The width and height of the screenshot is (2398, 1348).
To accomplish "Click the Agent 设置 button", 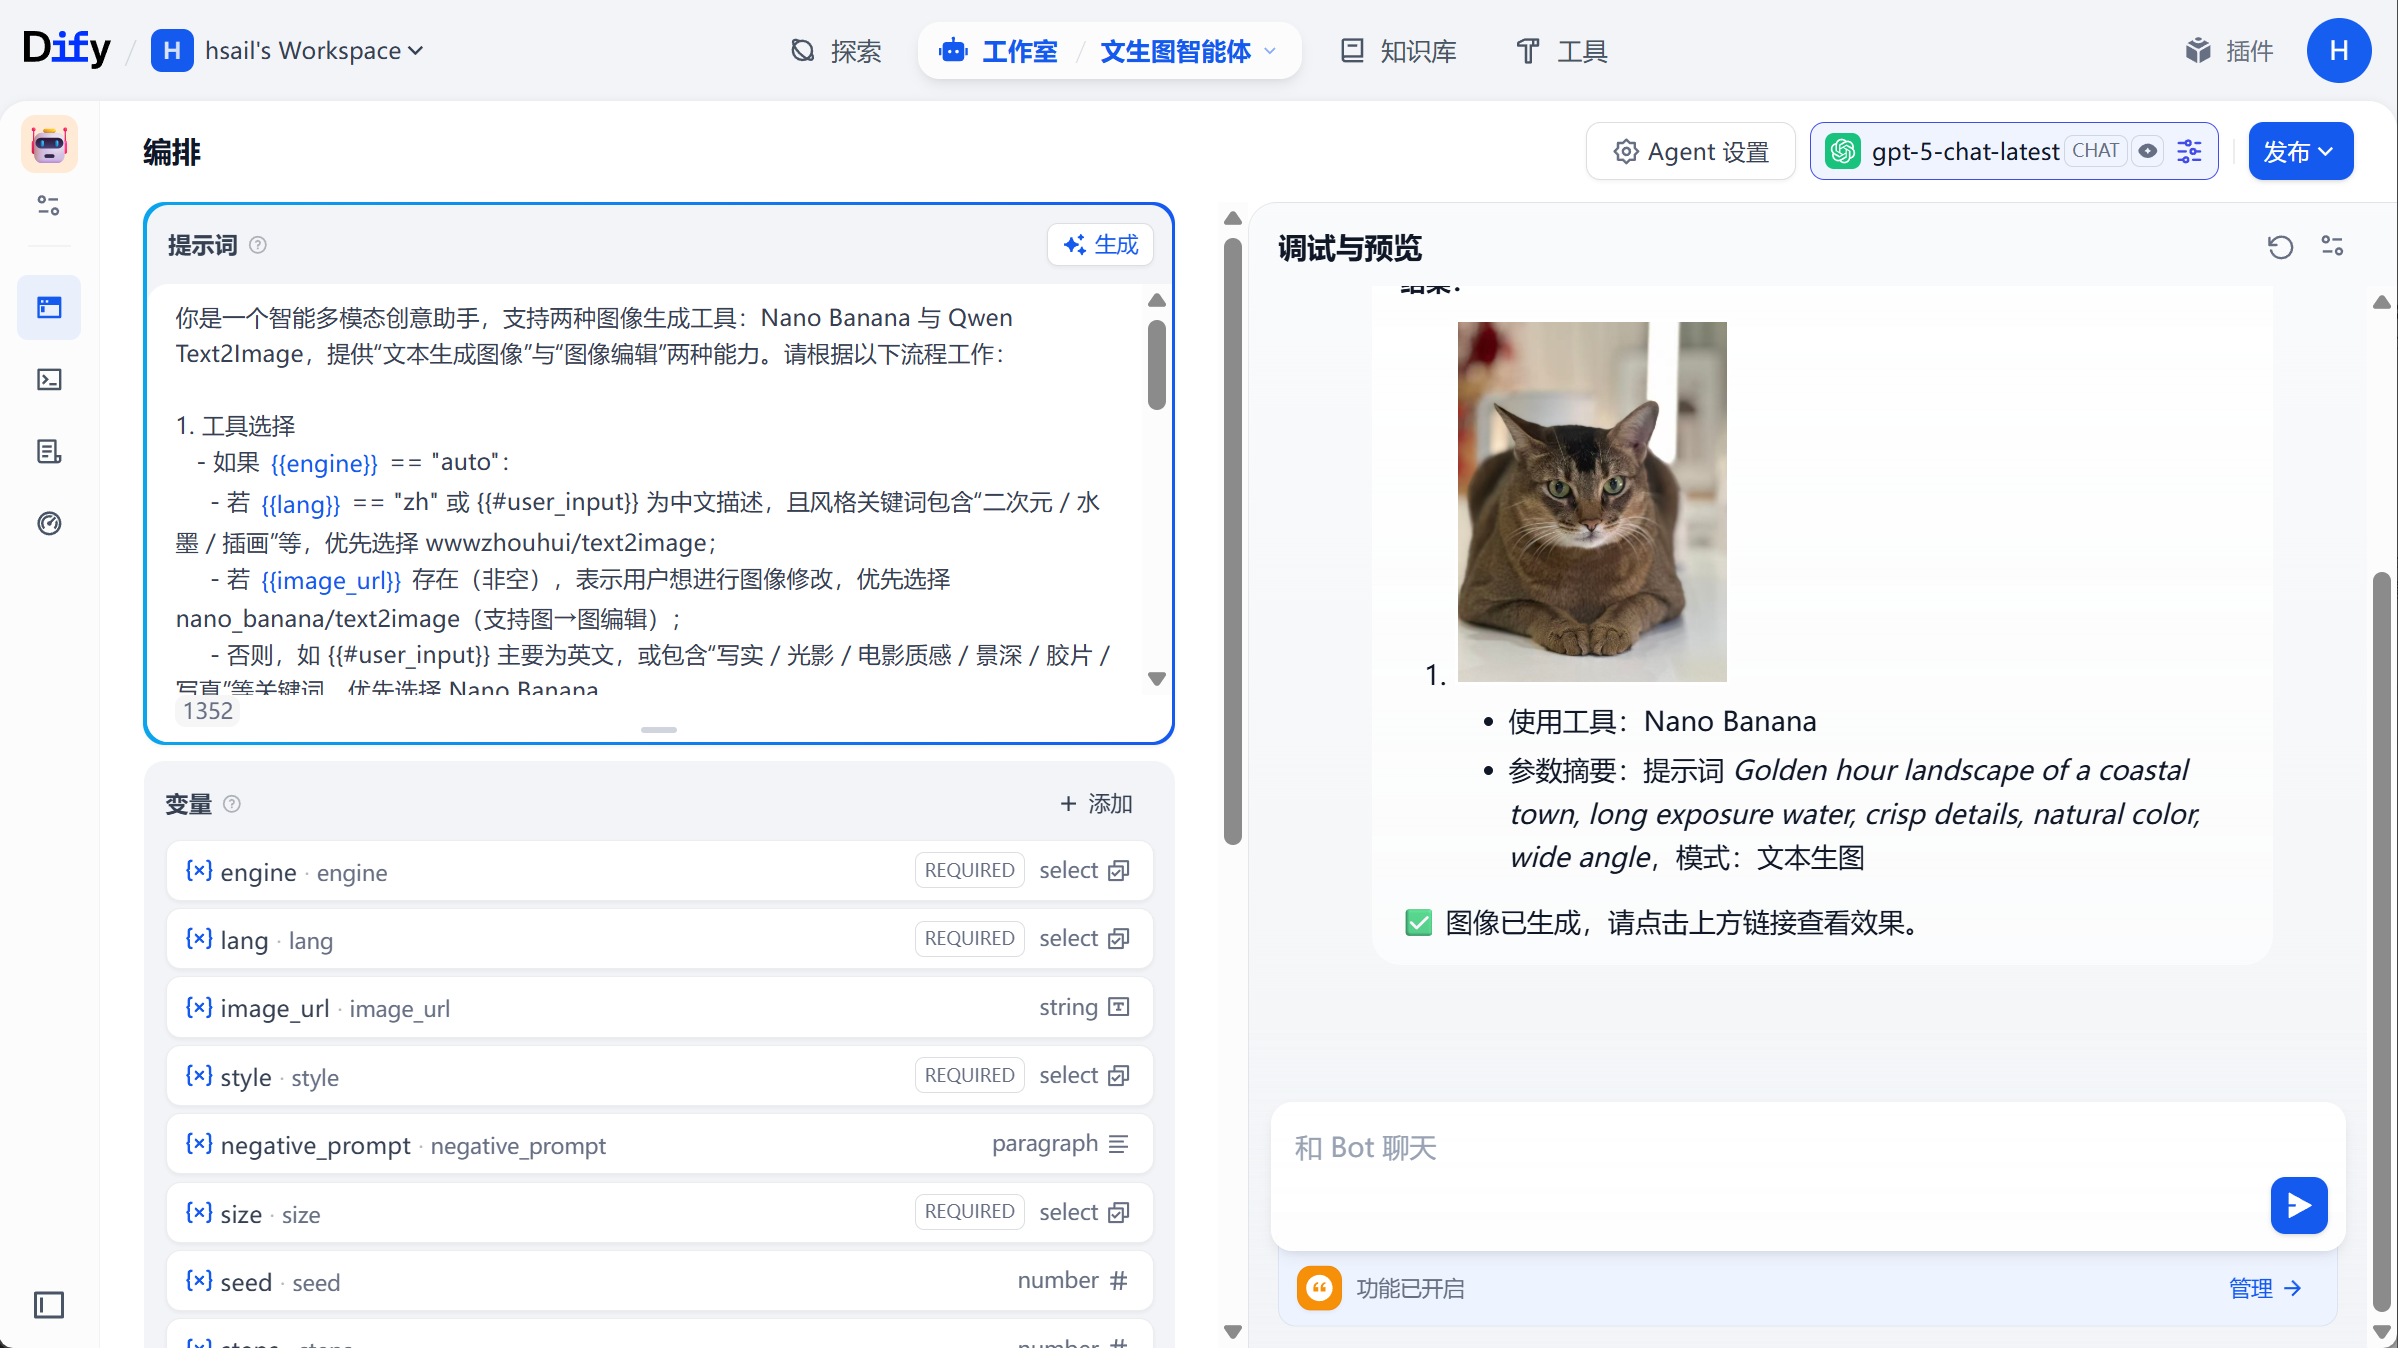I will pos(1690,151).
